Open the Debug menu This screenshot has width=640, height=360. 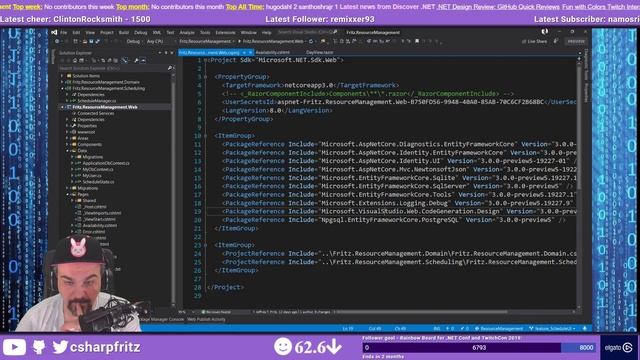click(140, 32)
